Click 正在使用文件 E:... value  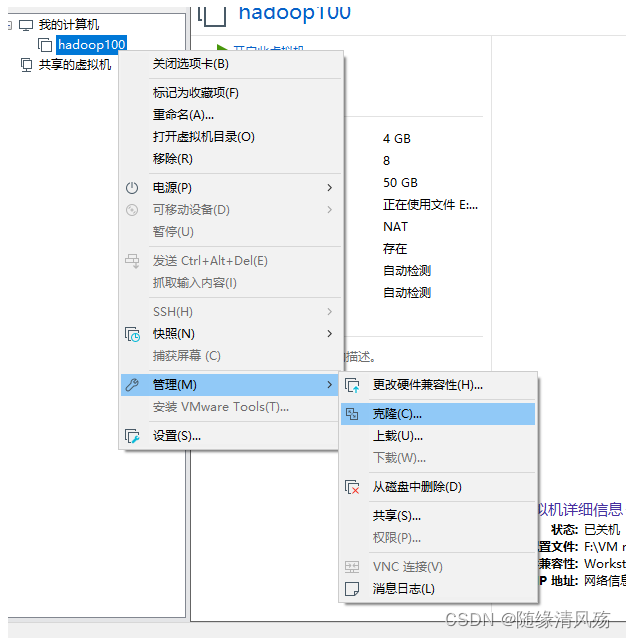[x=430, y=205]
